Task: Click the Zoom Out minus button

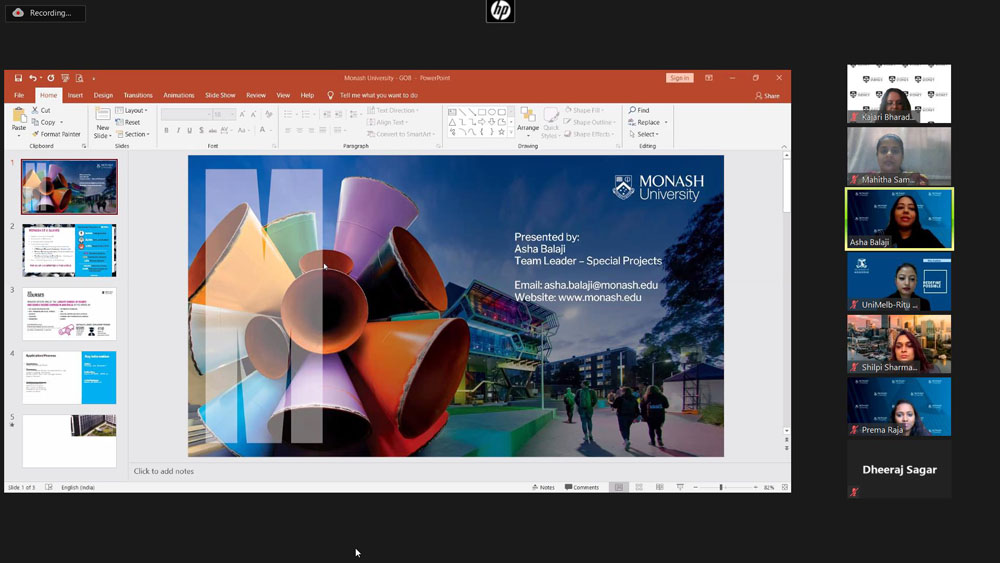Action: [695, 487]
